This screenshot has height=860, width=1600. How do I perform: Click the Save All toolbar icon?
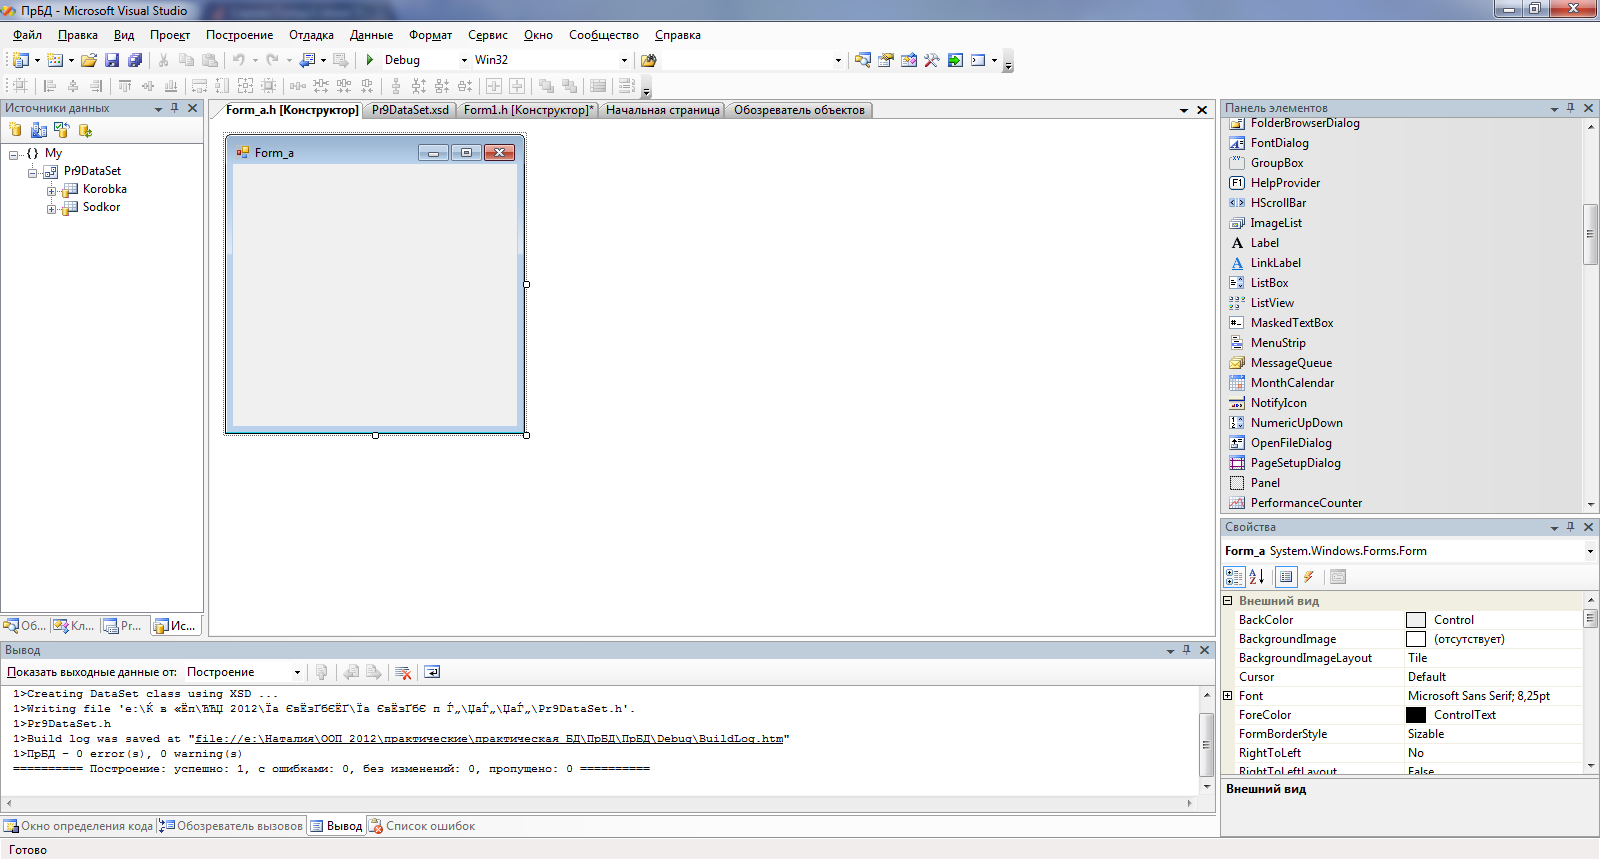135,60
